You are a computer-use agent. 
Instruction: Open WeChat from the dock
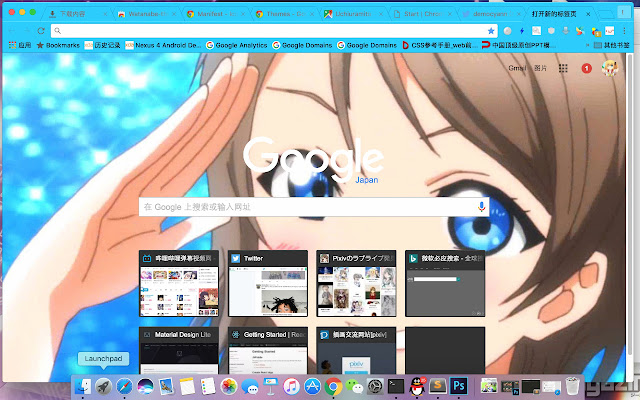pos(354,386)
